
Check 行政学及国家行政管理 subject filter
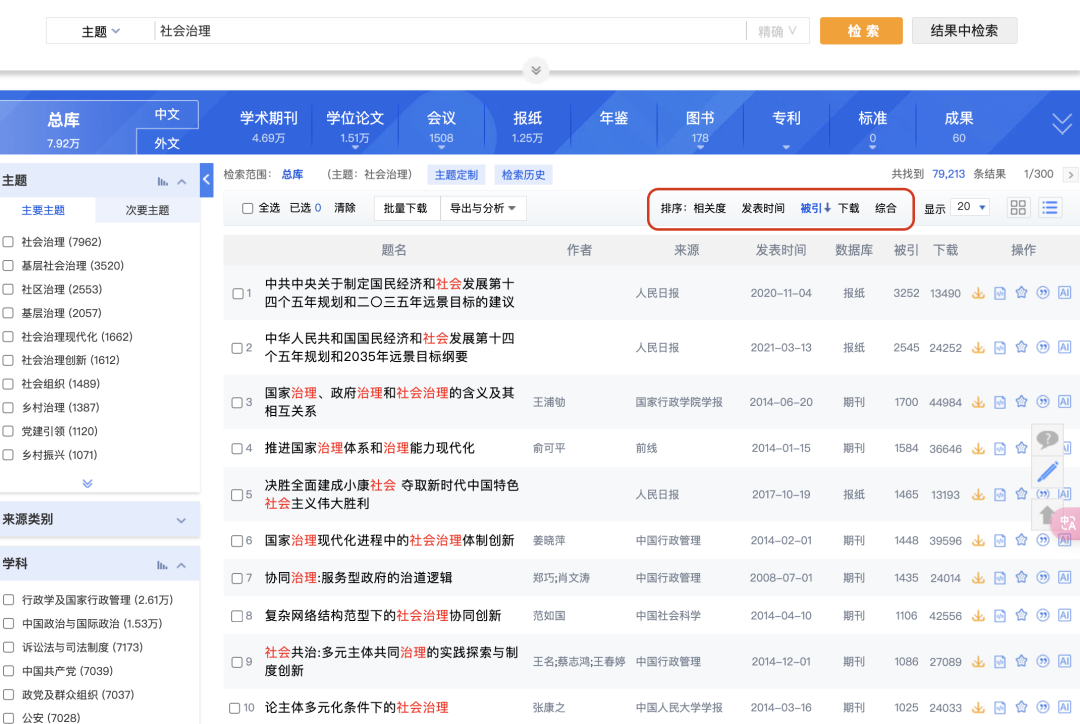coord(8,600)
